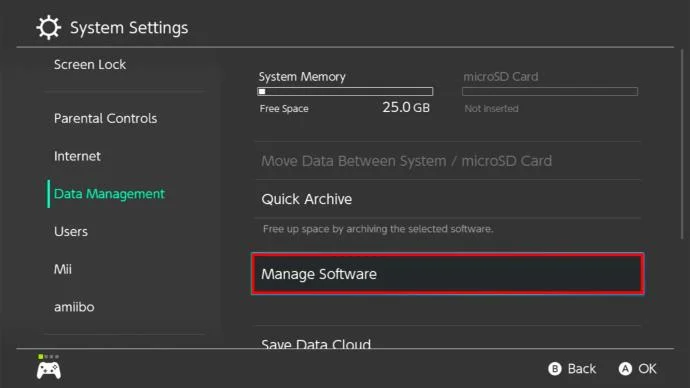Screen dimensions: 690x388
Task: Open Manage Software
Action: pyautogui.click(x=448, y=274)
